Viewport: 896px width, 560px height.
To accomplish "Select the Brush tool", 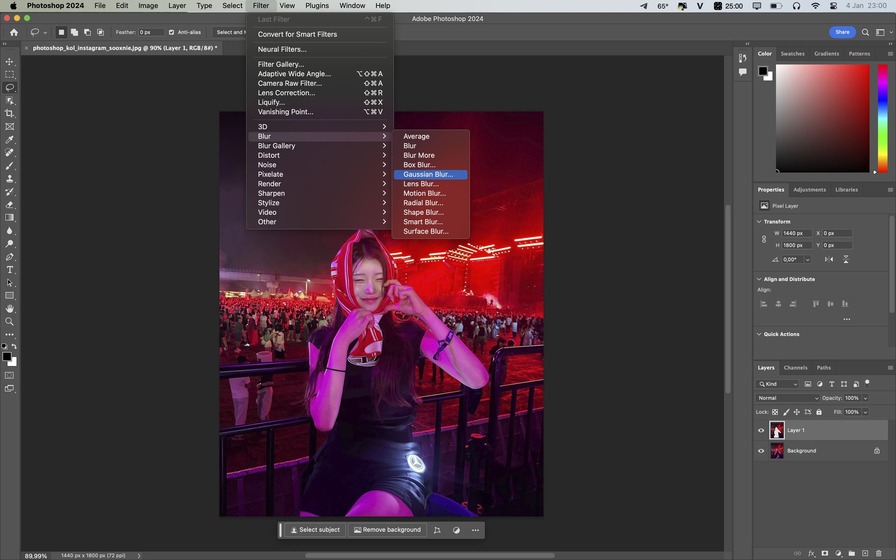I will (9, 166).
